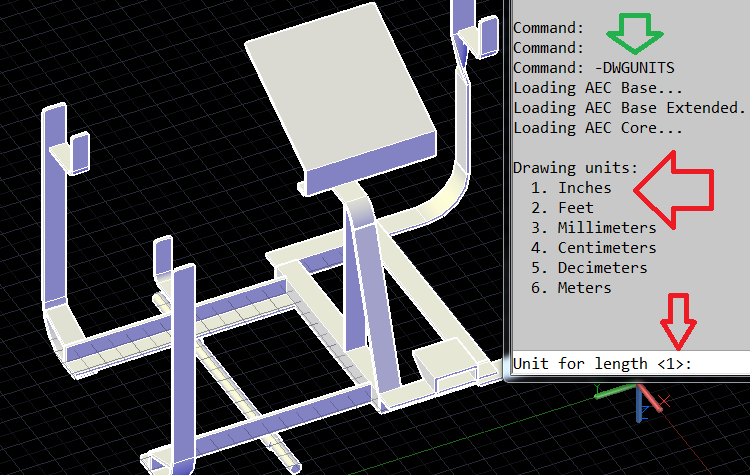This screenshot has width=750, height=475.
Task: Select the '5. Decimeters' option text
Action: tap(589, 268)
